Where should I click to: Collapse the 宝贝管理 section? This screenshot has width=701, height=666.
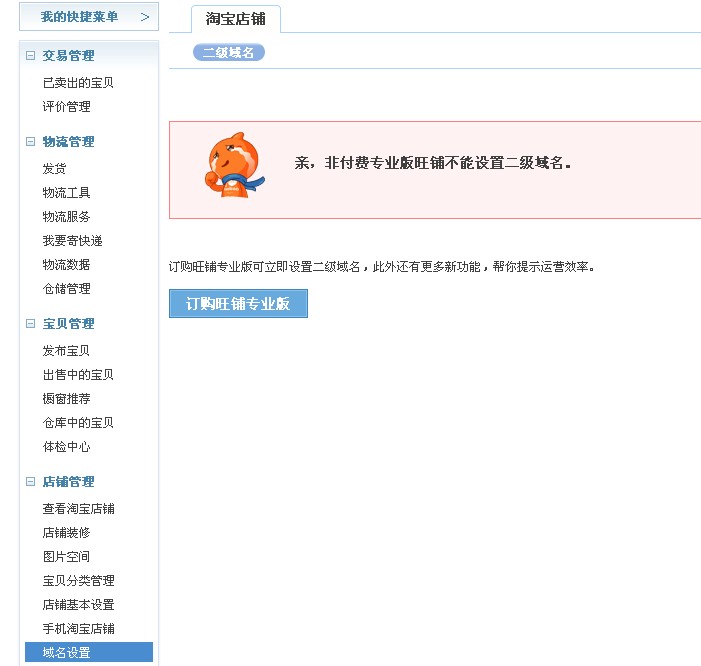[x=30, y=323]
